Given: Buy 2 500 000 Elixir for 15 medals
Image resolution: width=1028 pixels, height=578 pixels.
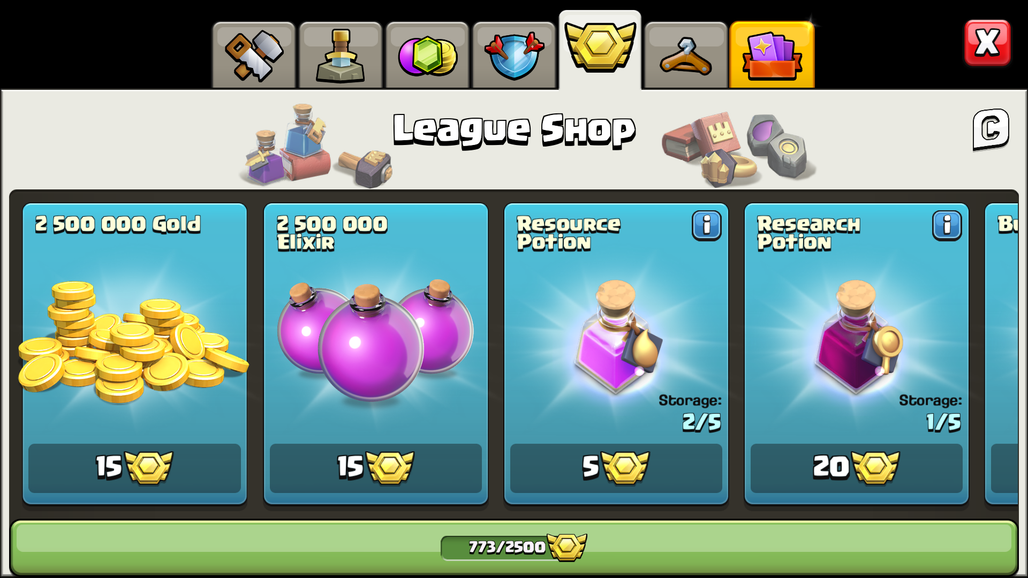Looking at the screenshot, I should point(376,468).
